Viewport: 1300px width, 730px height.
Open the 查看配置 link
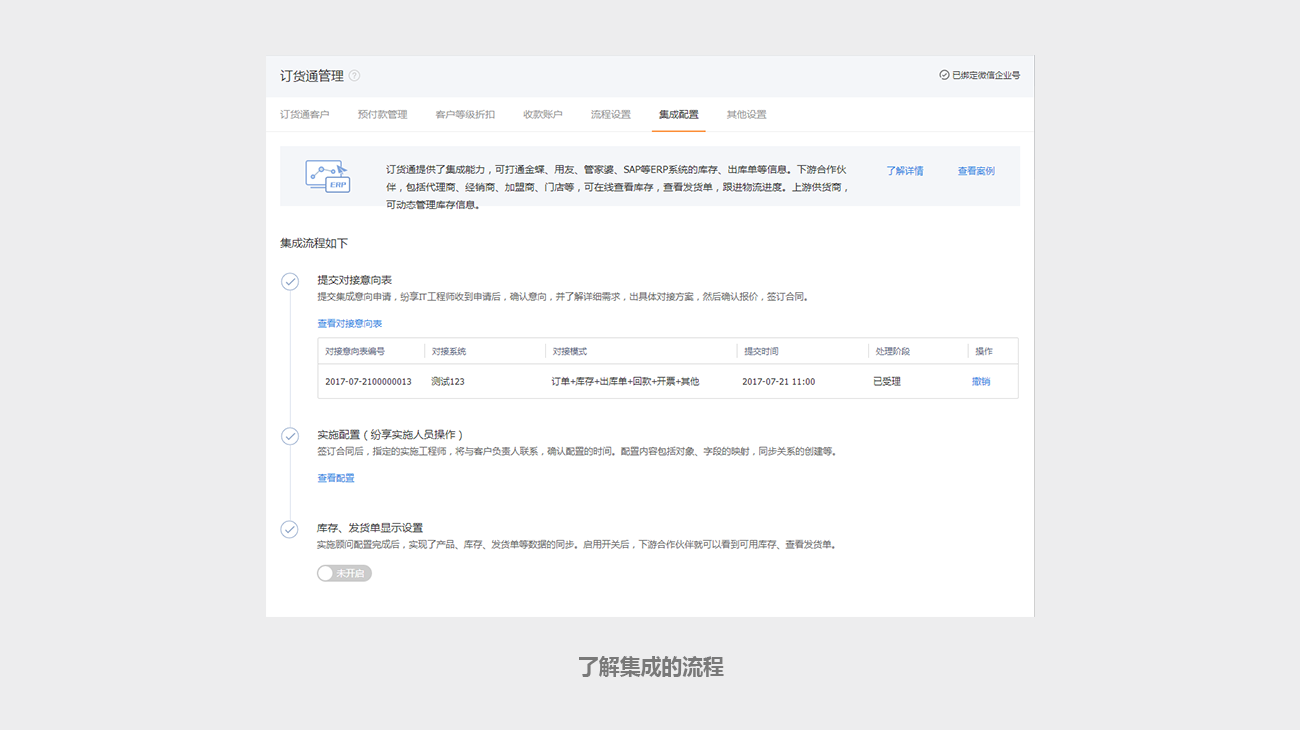coord(336,478)
